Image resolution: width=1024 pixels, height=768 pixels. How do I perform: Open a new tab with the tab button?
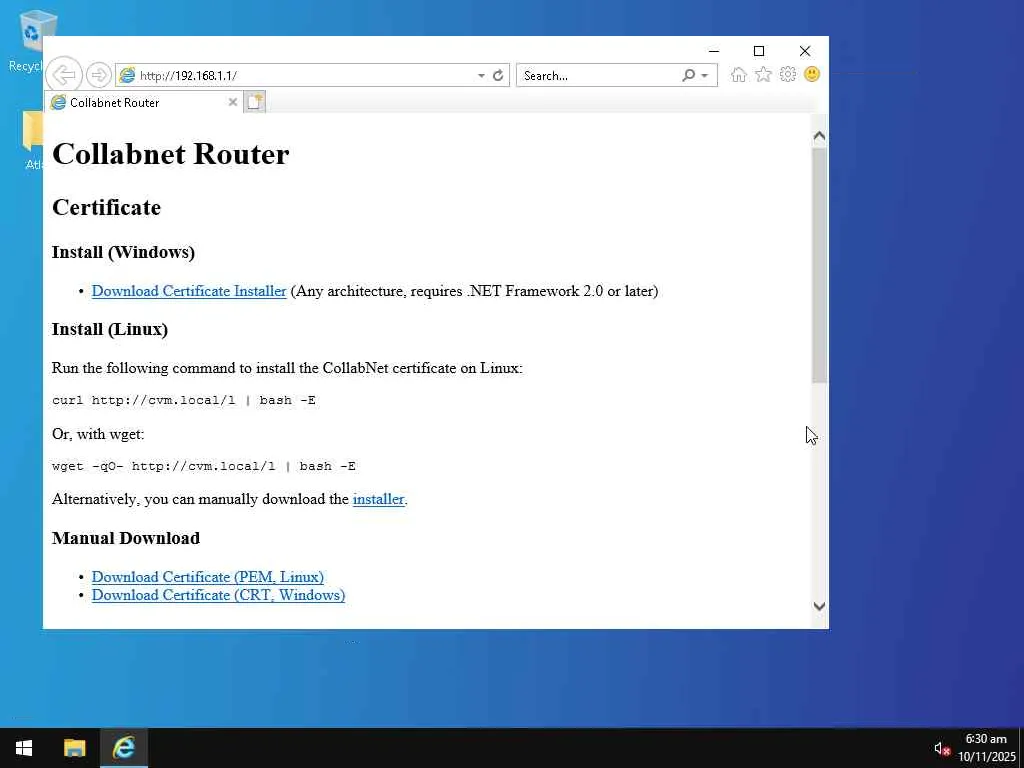click(255, 102)
